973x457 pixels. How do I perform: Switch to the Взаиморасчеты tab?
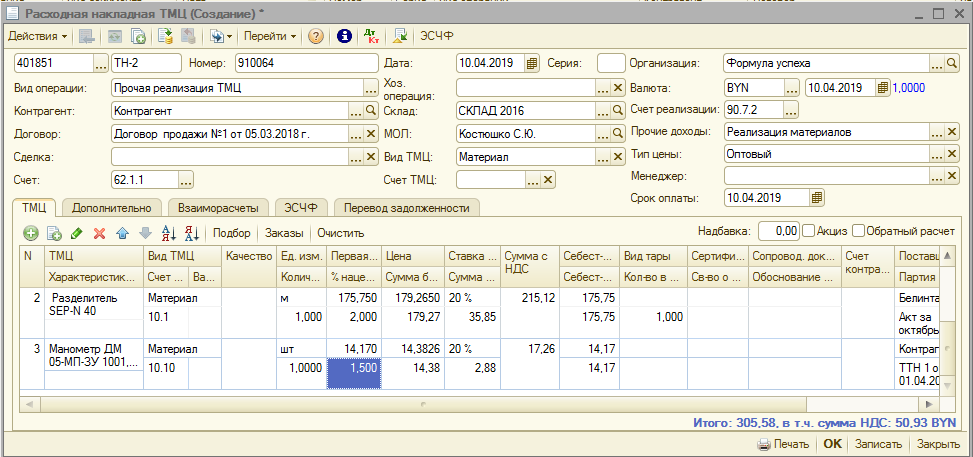click(x=216, y=207)
